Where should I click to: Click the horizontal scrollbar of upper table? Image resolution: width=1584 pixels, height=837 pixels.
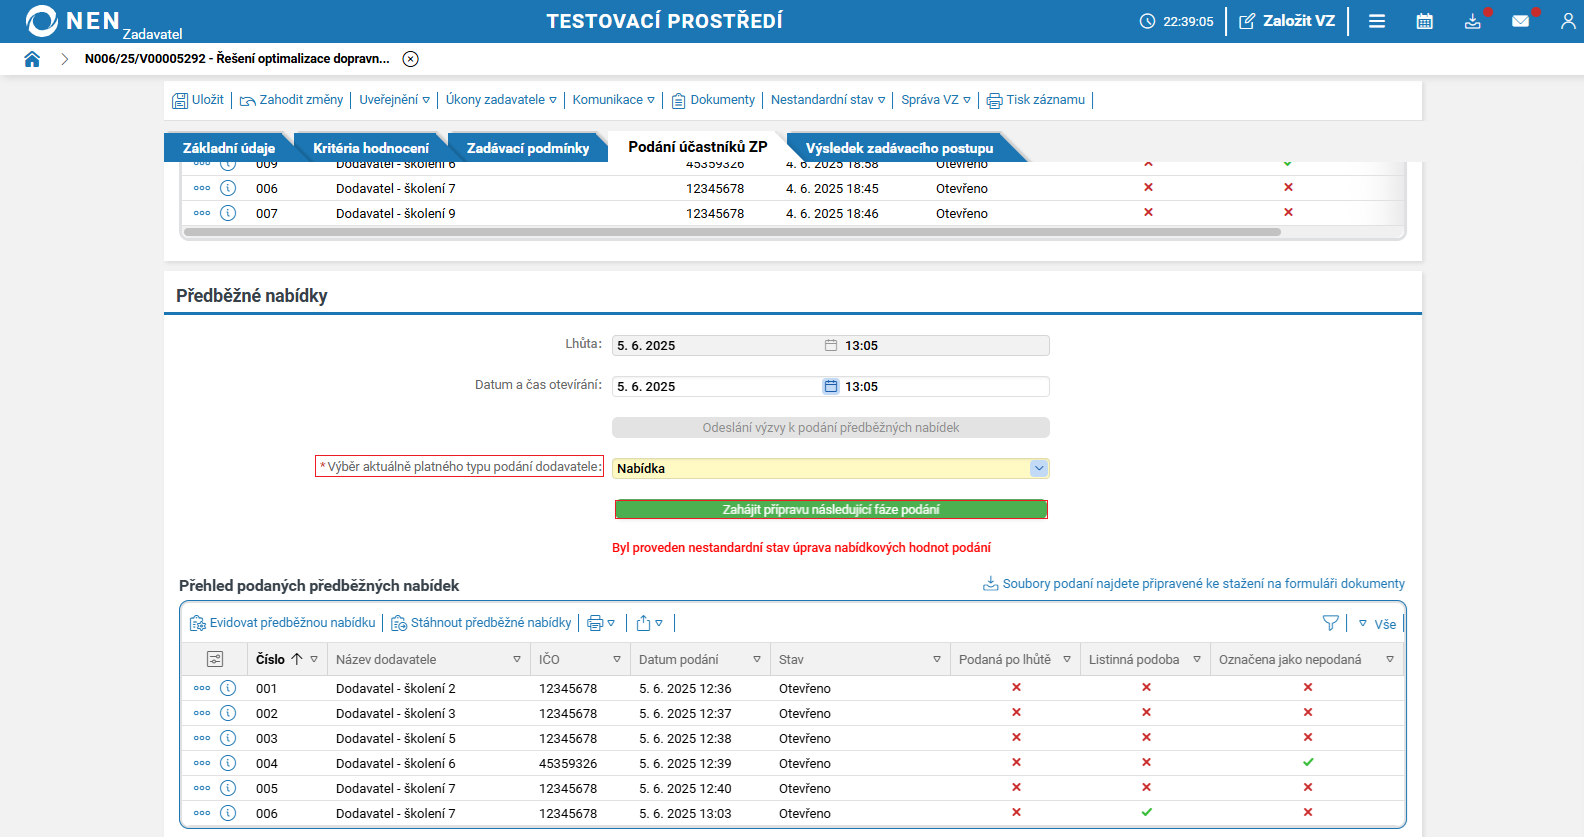coord(732,232)
